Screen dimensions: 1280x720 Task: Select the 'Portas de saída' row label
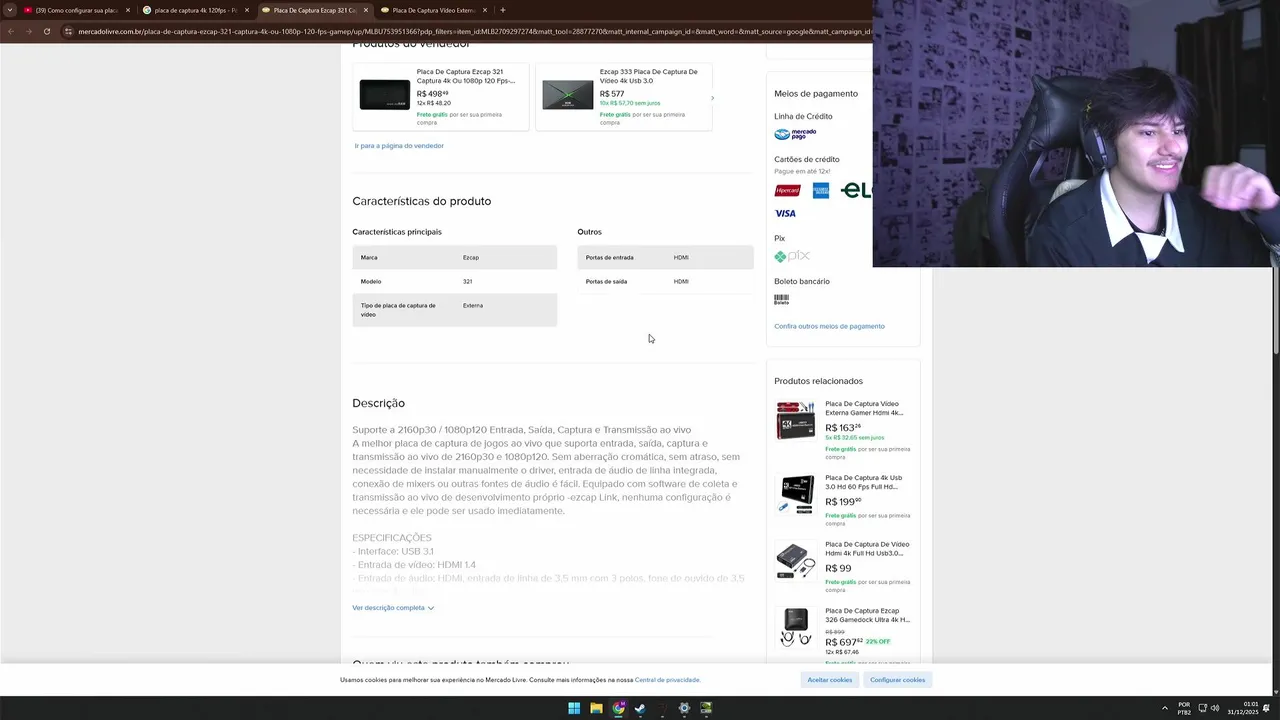point(606,281)
